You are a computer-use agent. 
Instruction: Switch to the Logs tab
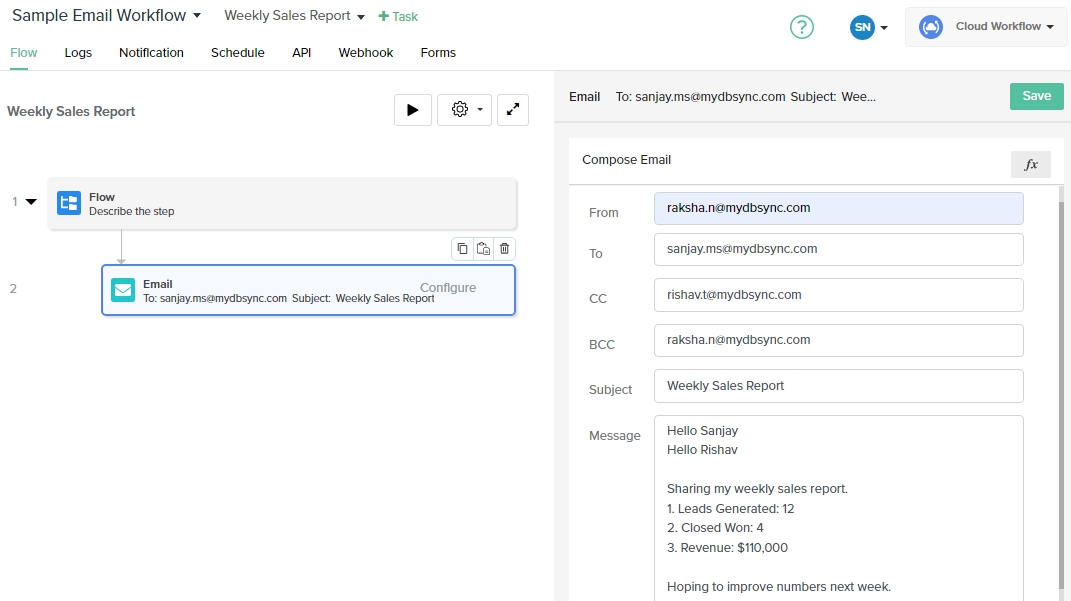(x=78, y=53)
